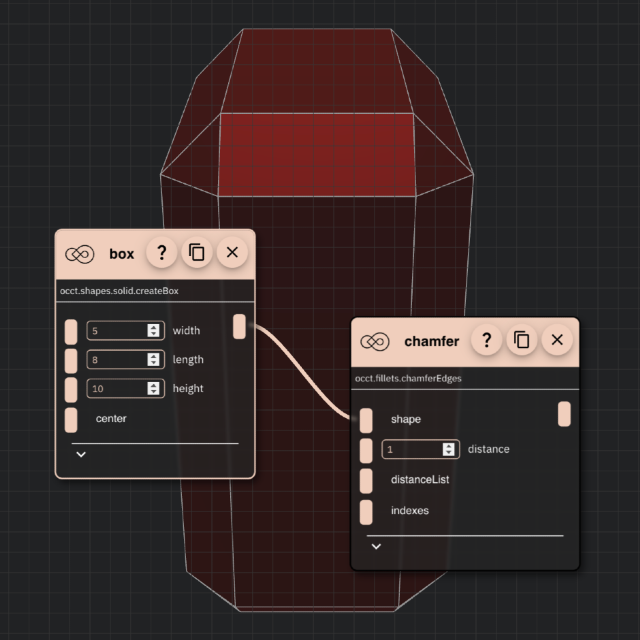Select the indexes input socket
This screenshot has height=640, width=640.
[x=366, y=512]
